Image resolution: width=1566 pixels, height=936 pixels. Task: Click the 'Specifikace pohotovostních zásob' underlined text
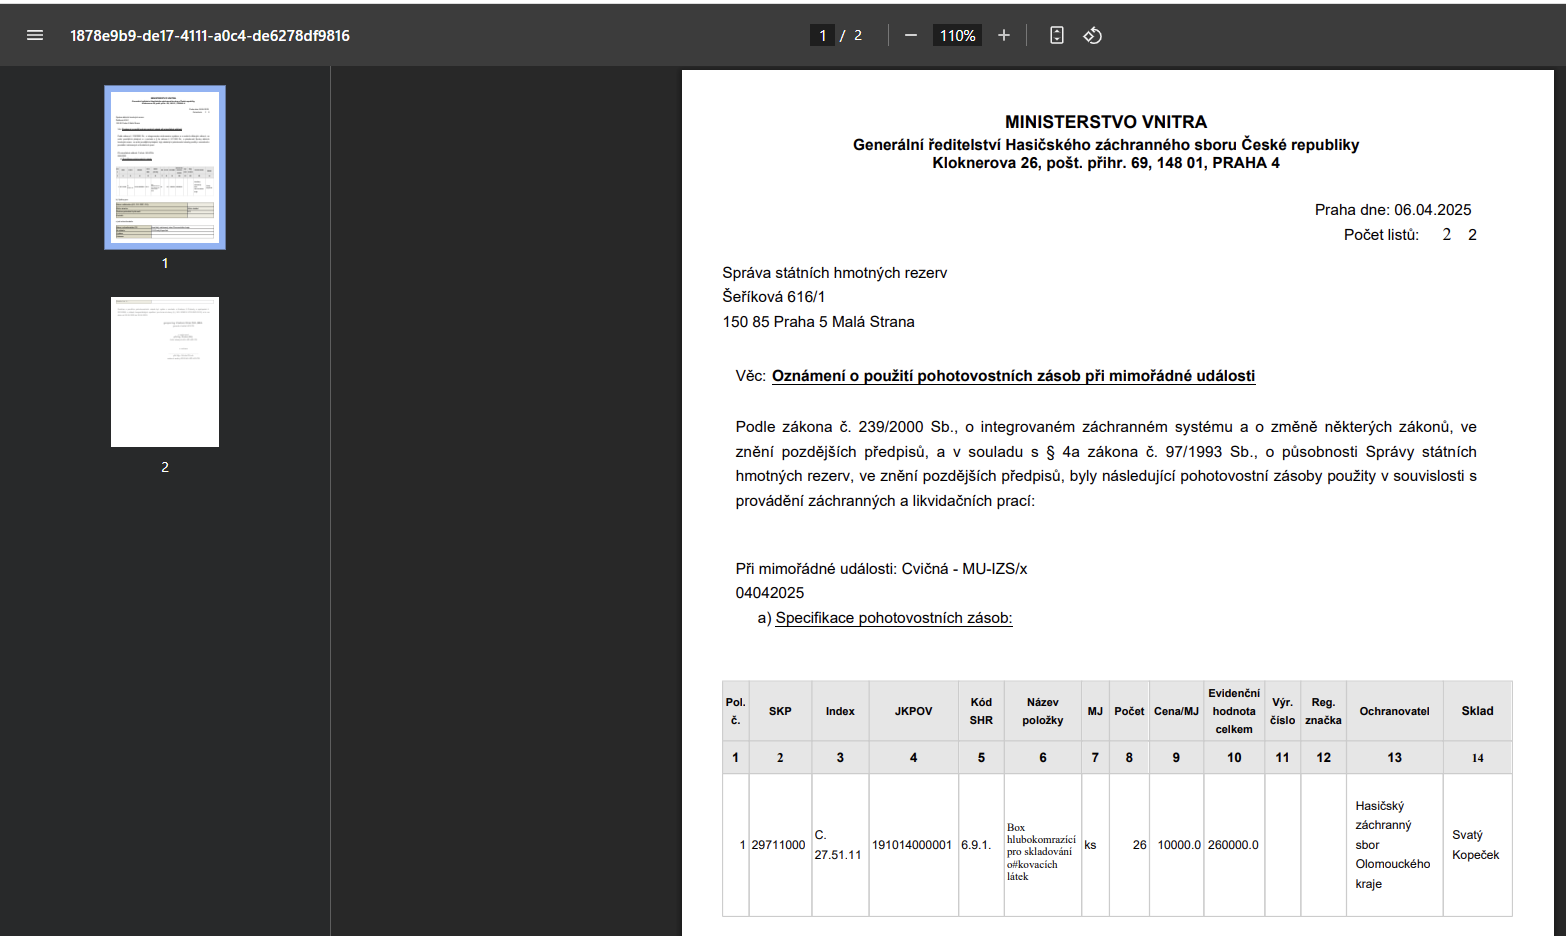click(893, 618)
